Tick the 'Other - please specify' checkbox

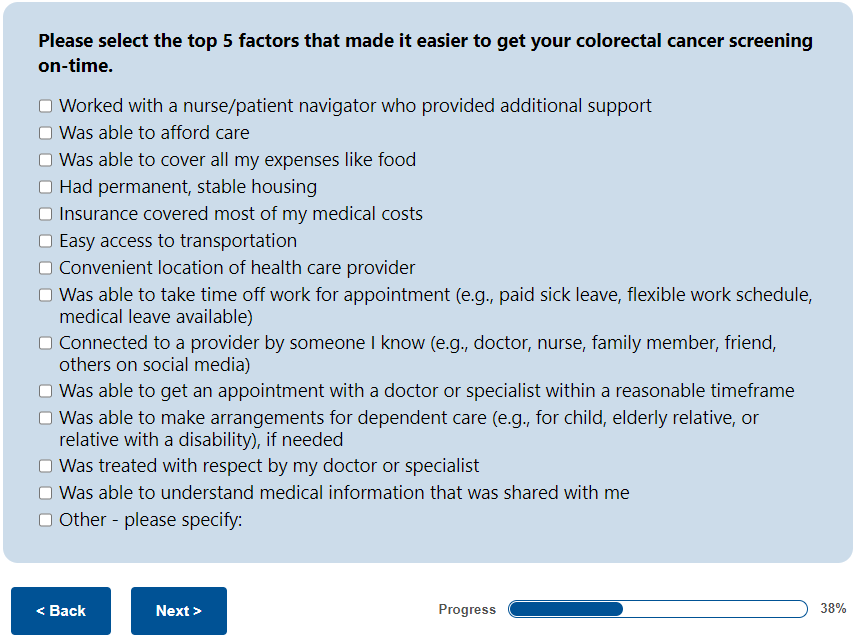tap(45, 520)
